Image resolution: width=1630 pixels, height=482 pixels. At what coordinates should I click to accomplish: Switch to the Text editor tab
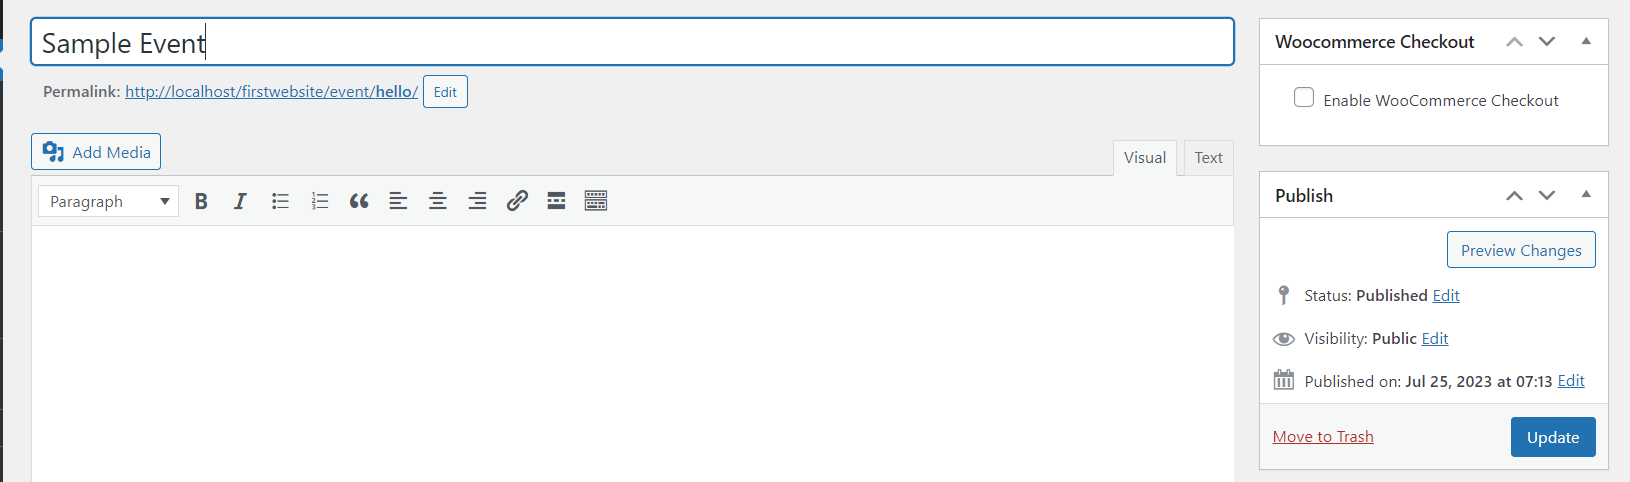tap(1208, 158)
